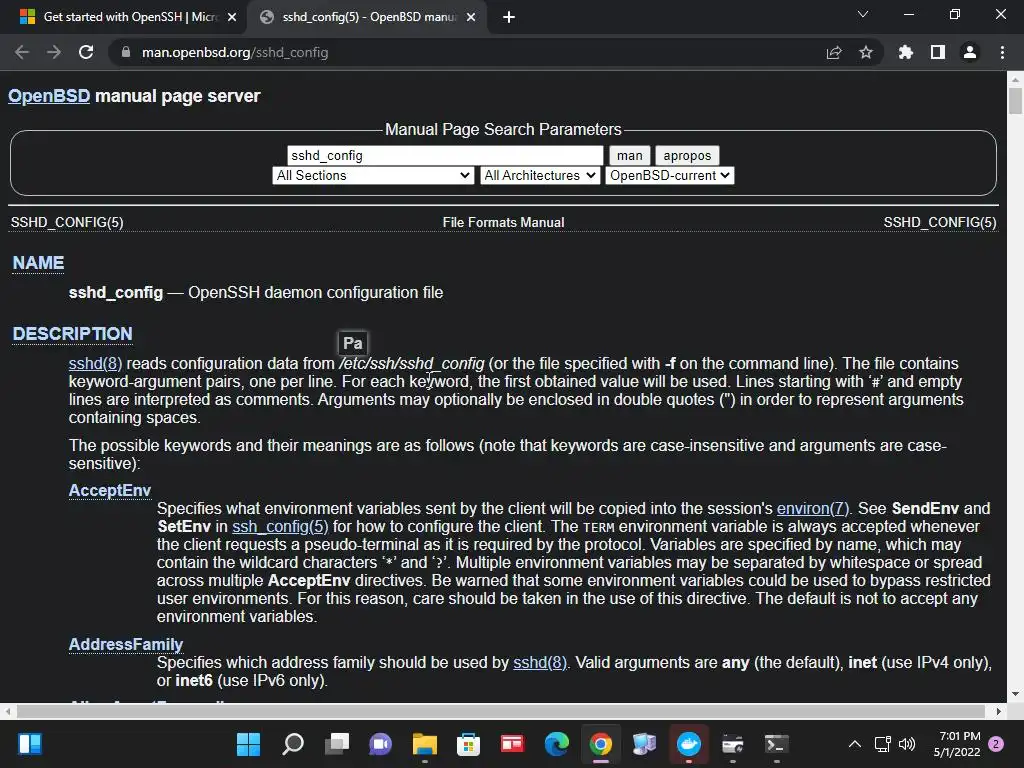
Task: Open the environ(7) manual link
Action: [812, 508]
